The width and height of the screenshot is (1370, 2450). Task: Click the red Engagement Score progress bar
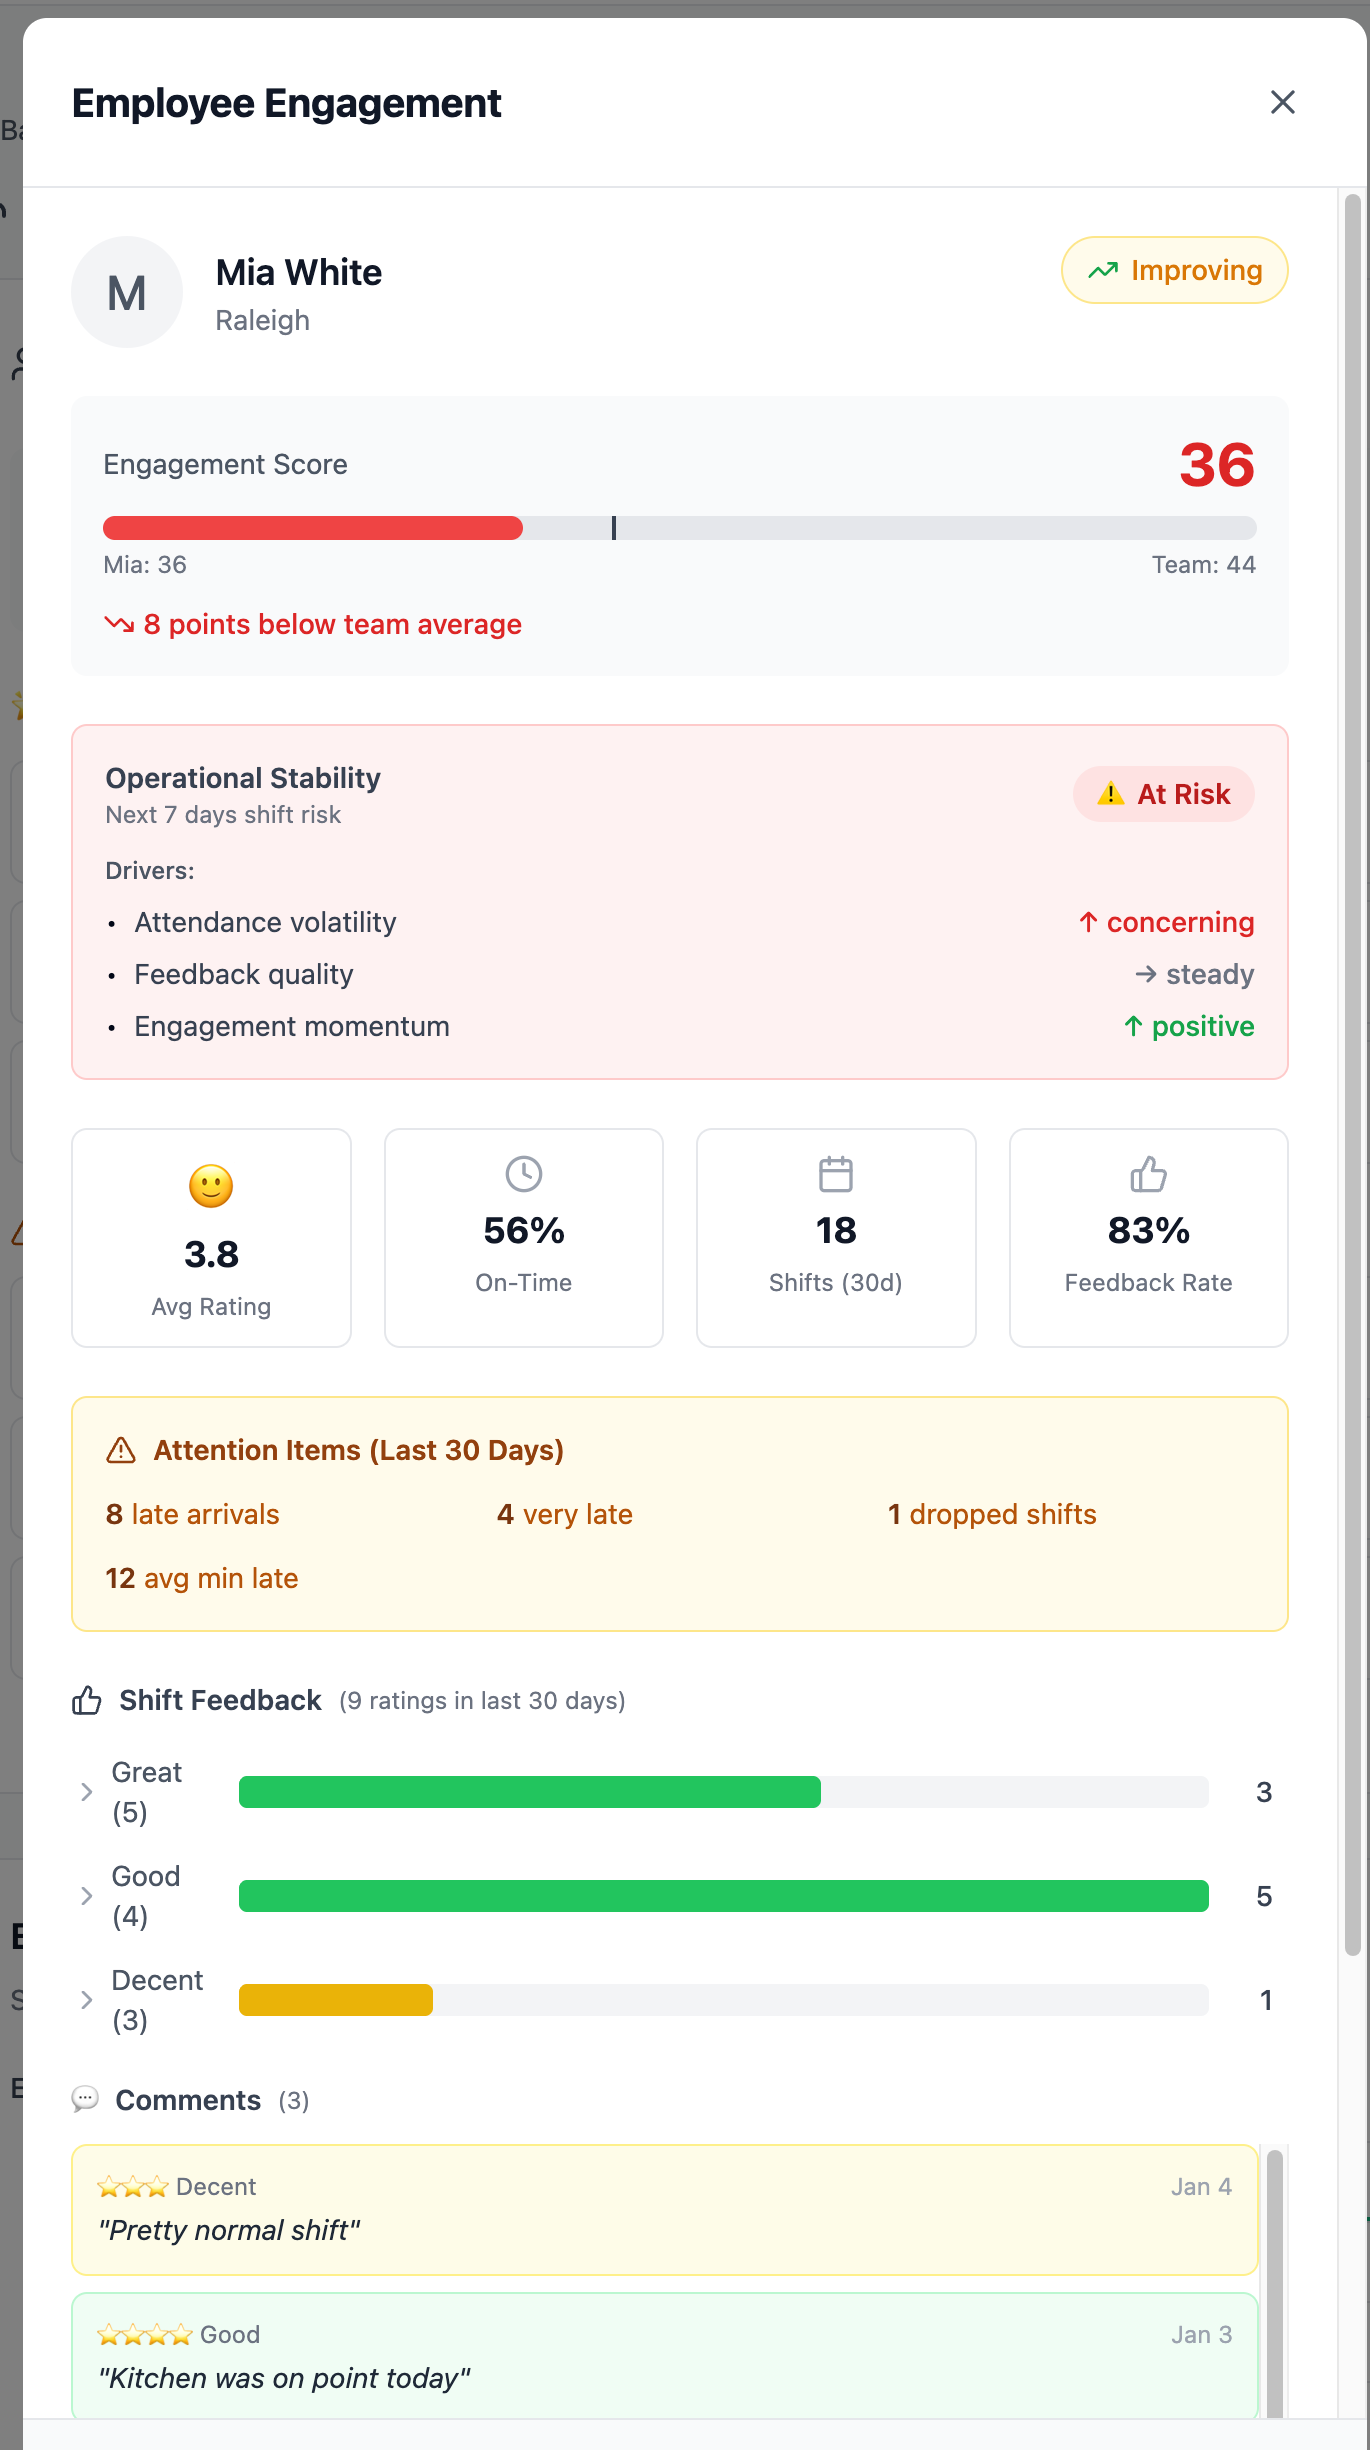click(312, 528)
